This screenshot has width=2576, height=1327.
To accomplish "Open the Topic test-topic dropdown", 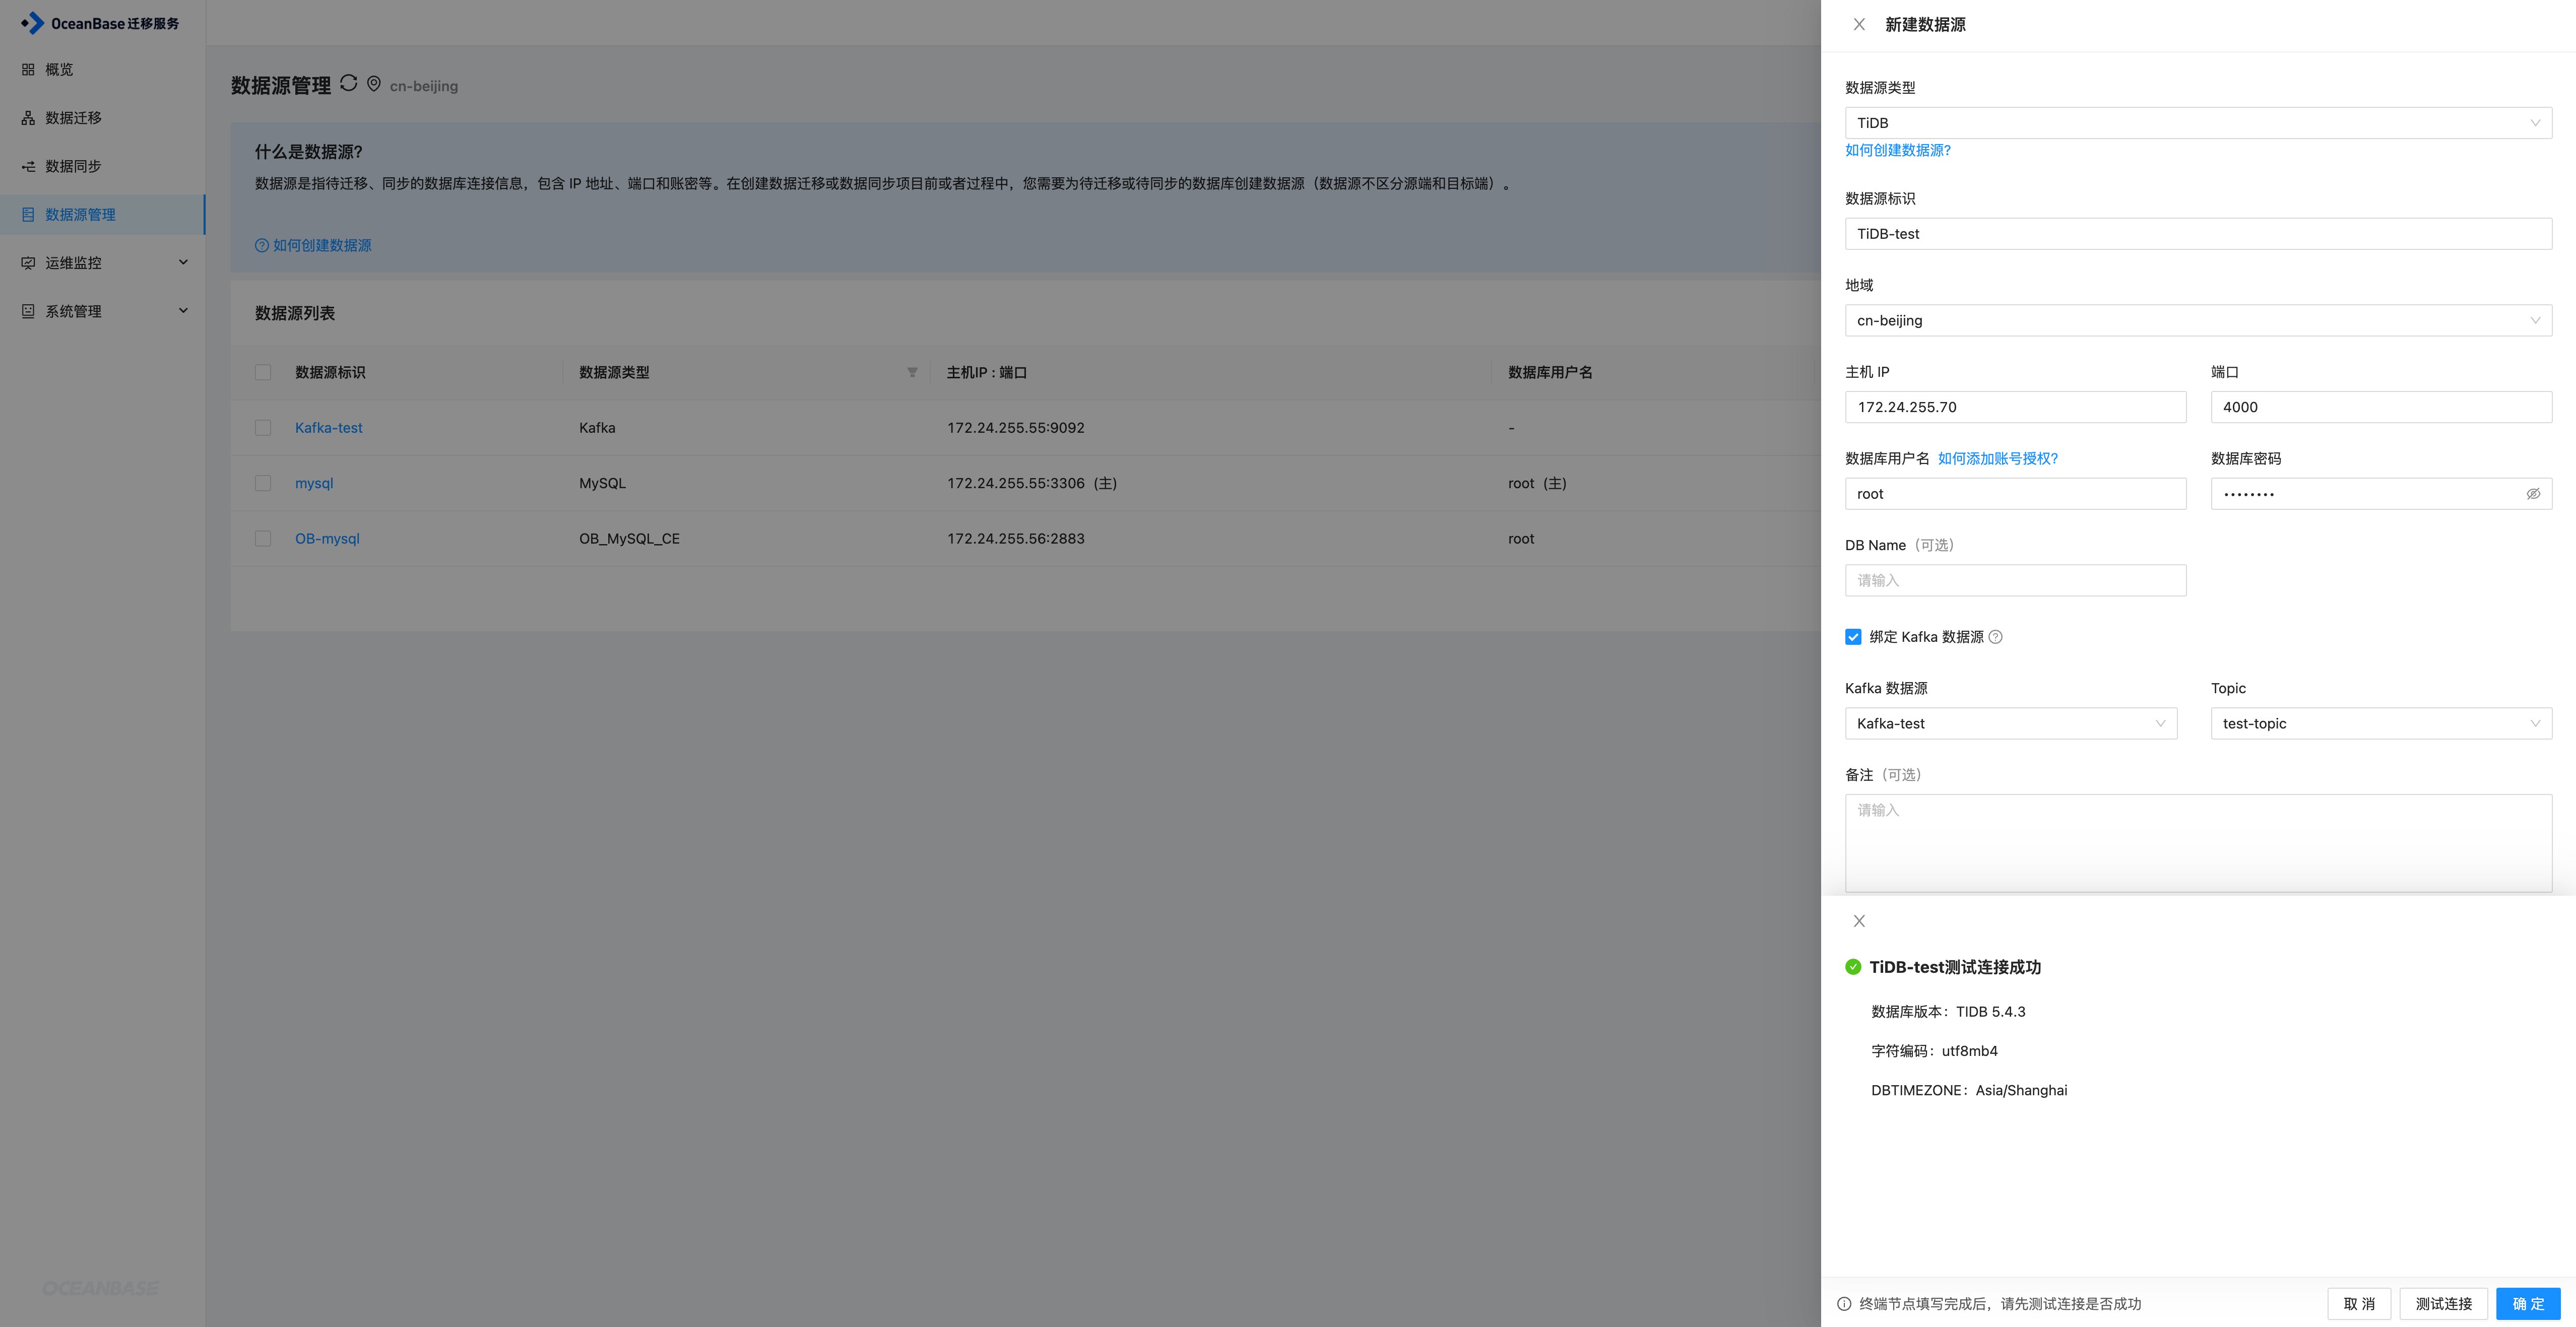I will pos(2380,723).
